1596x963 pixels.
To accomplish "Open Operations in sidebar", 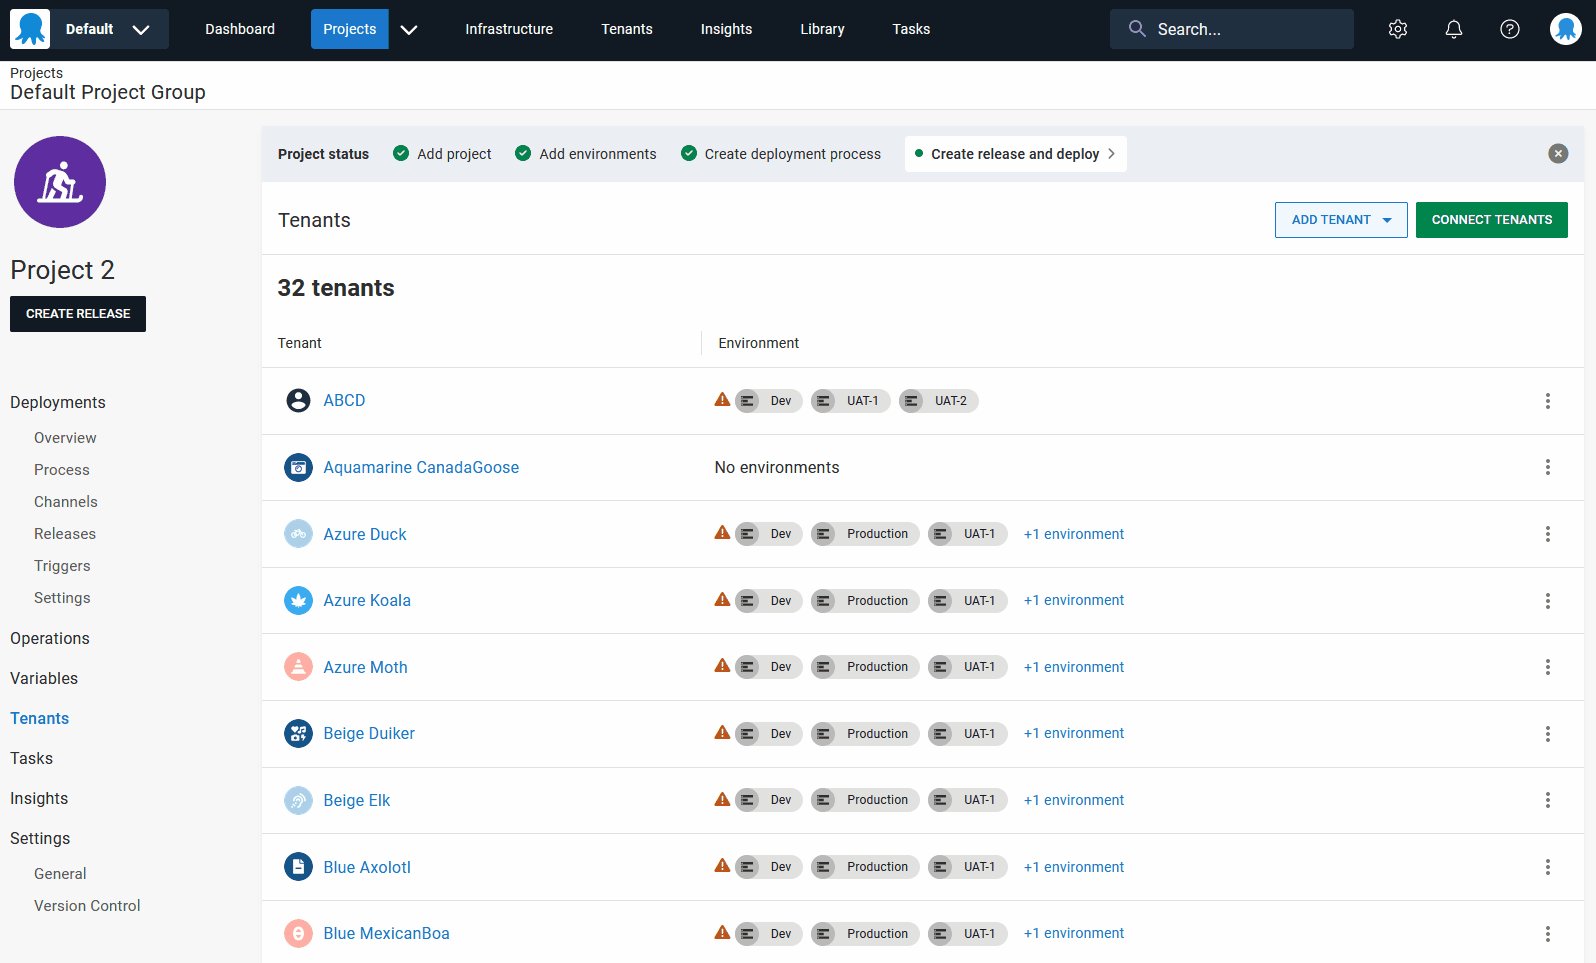I will (50, 638).
